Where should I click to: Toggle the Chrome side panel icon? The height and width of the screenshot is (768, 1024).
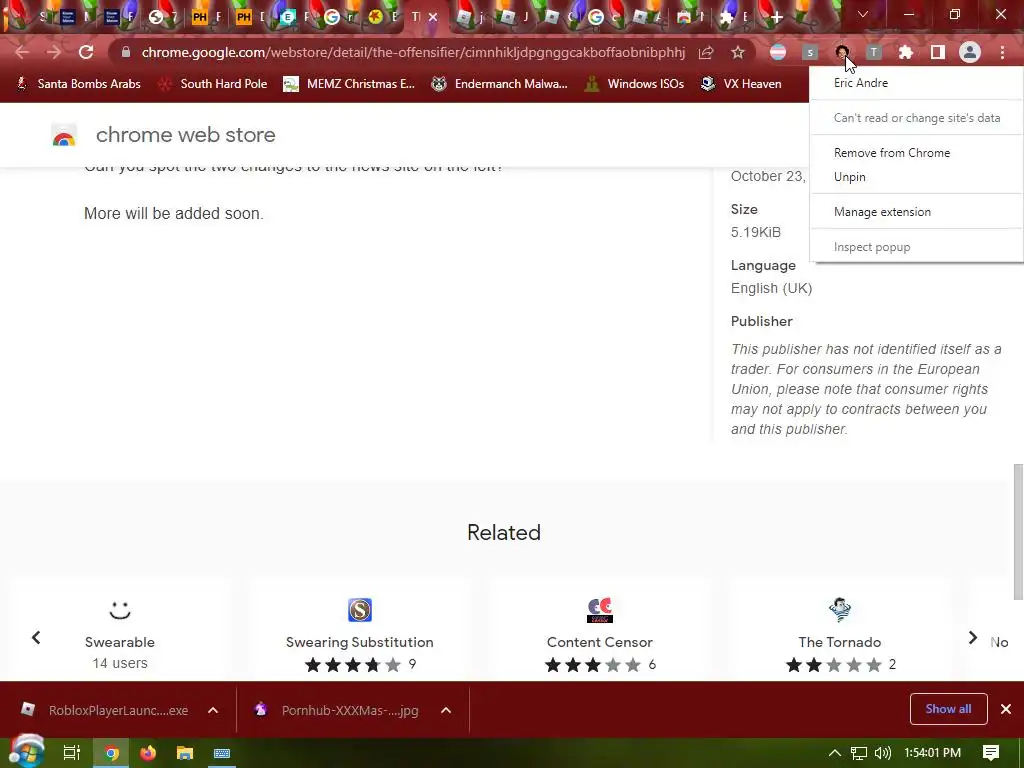938,52
